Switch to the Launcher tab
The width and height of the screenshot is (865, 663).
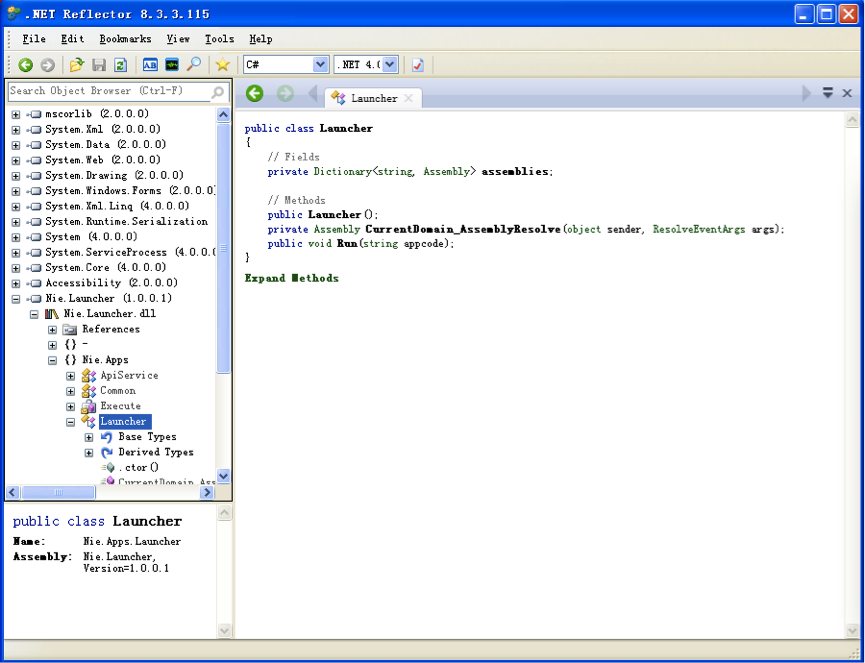click(x=373, y=98)
